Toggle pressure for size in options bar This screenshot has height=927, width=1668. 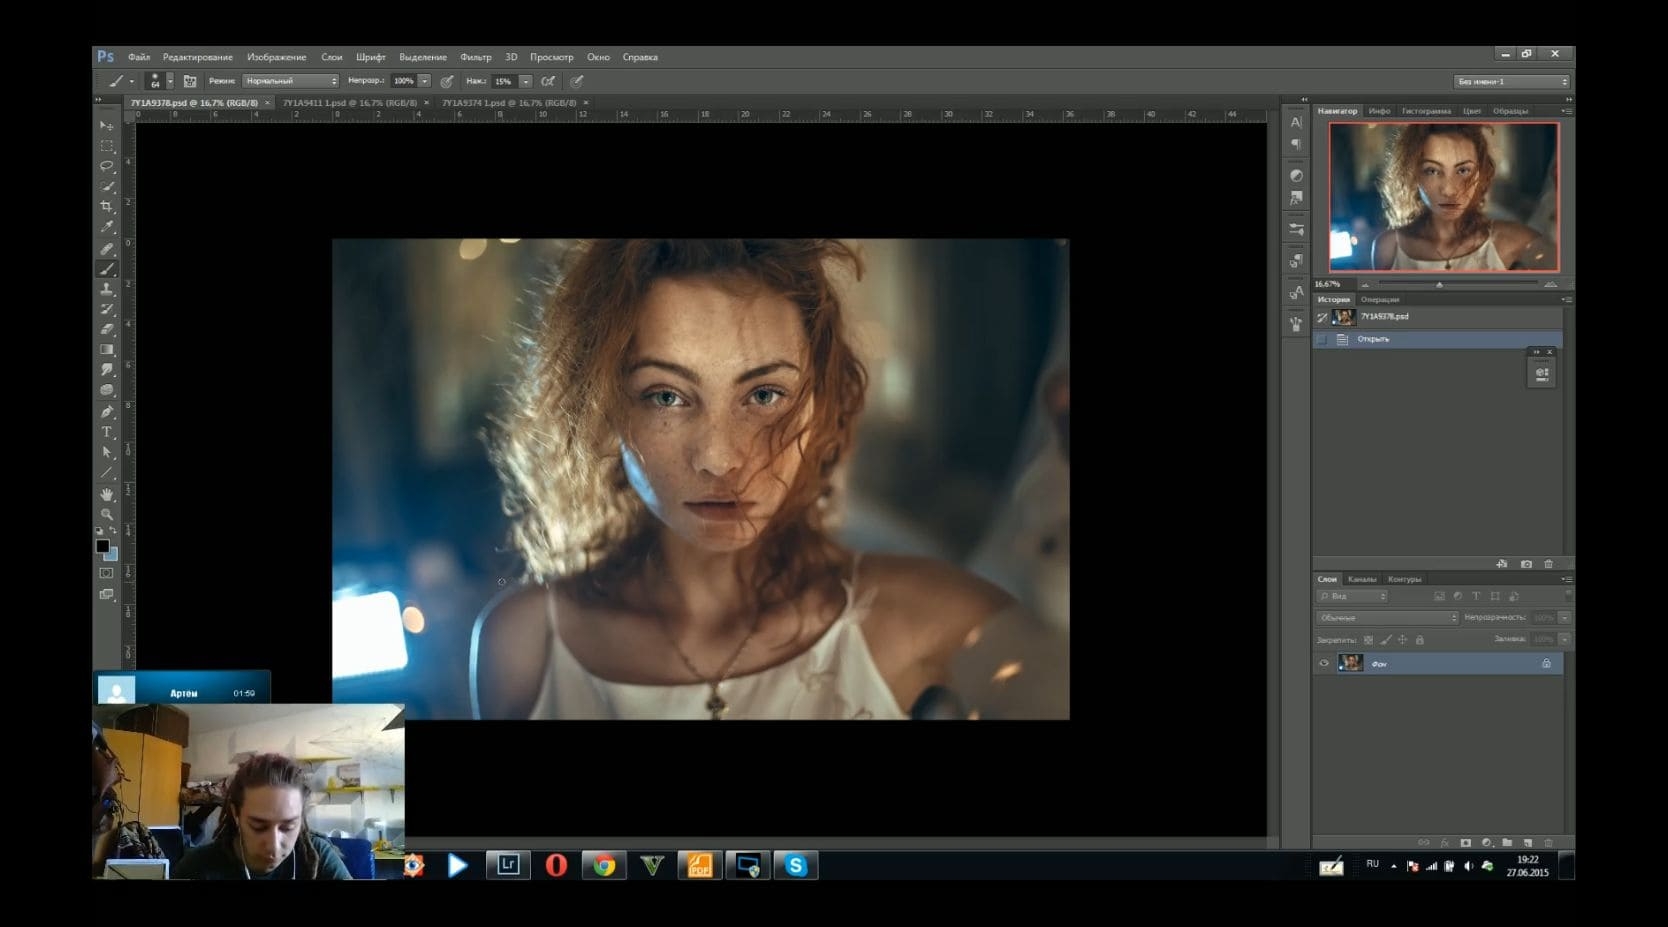[577, 81]
